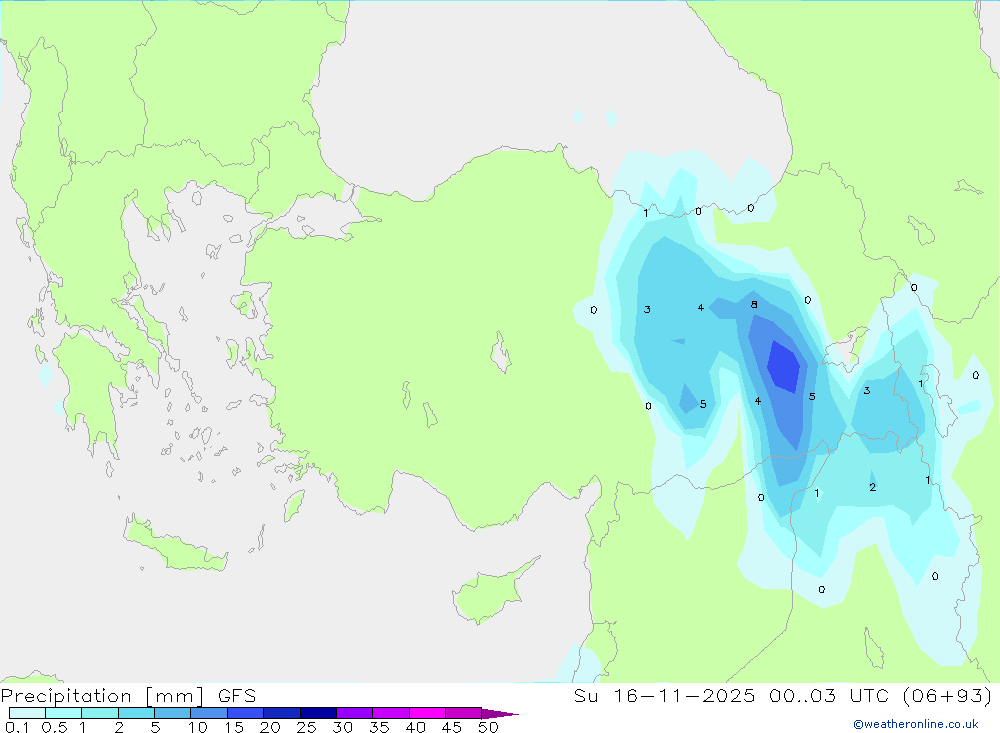Click the 40 to 45 mm legend swatch
1000x733 pixels.
point(427,713)
